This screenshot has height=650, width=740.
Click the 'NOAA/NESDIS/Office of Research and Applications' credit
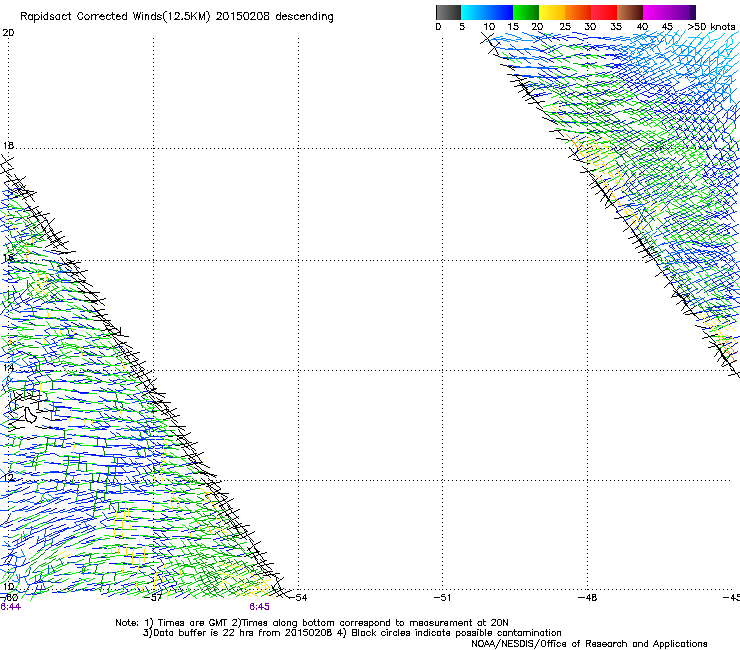589,644
